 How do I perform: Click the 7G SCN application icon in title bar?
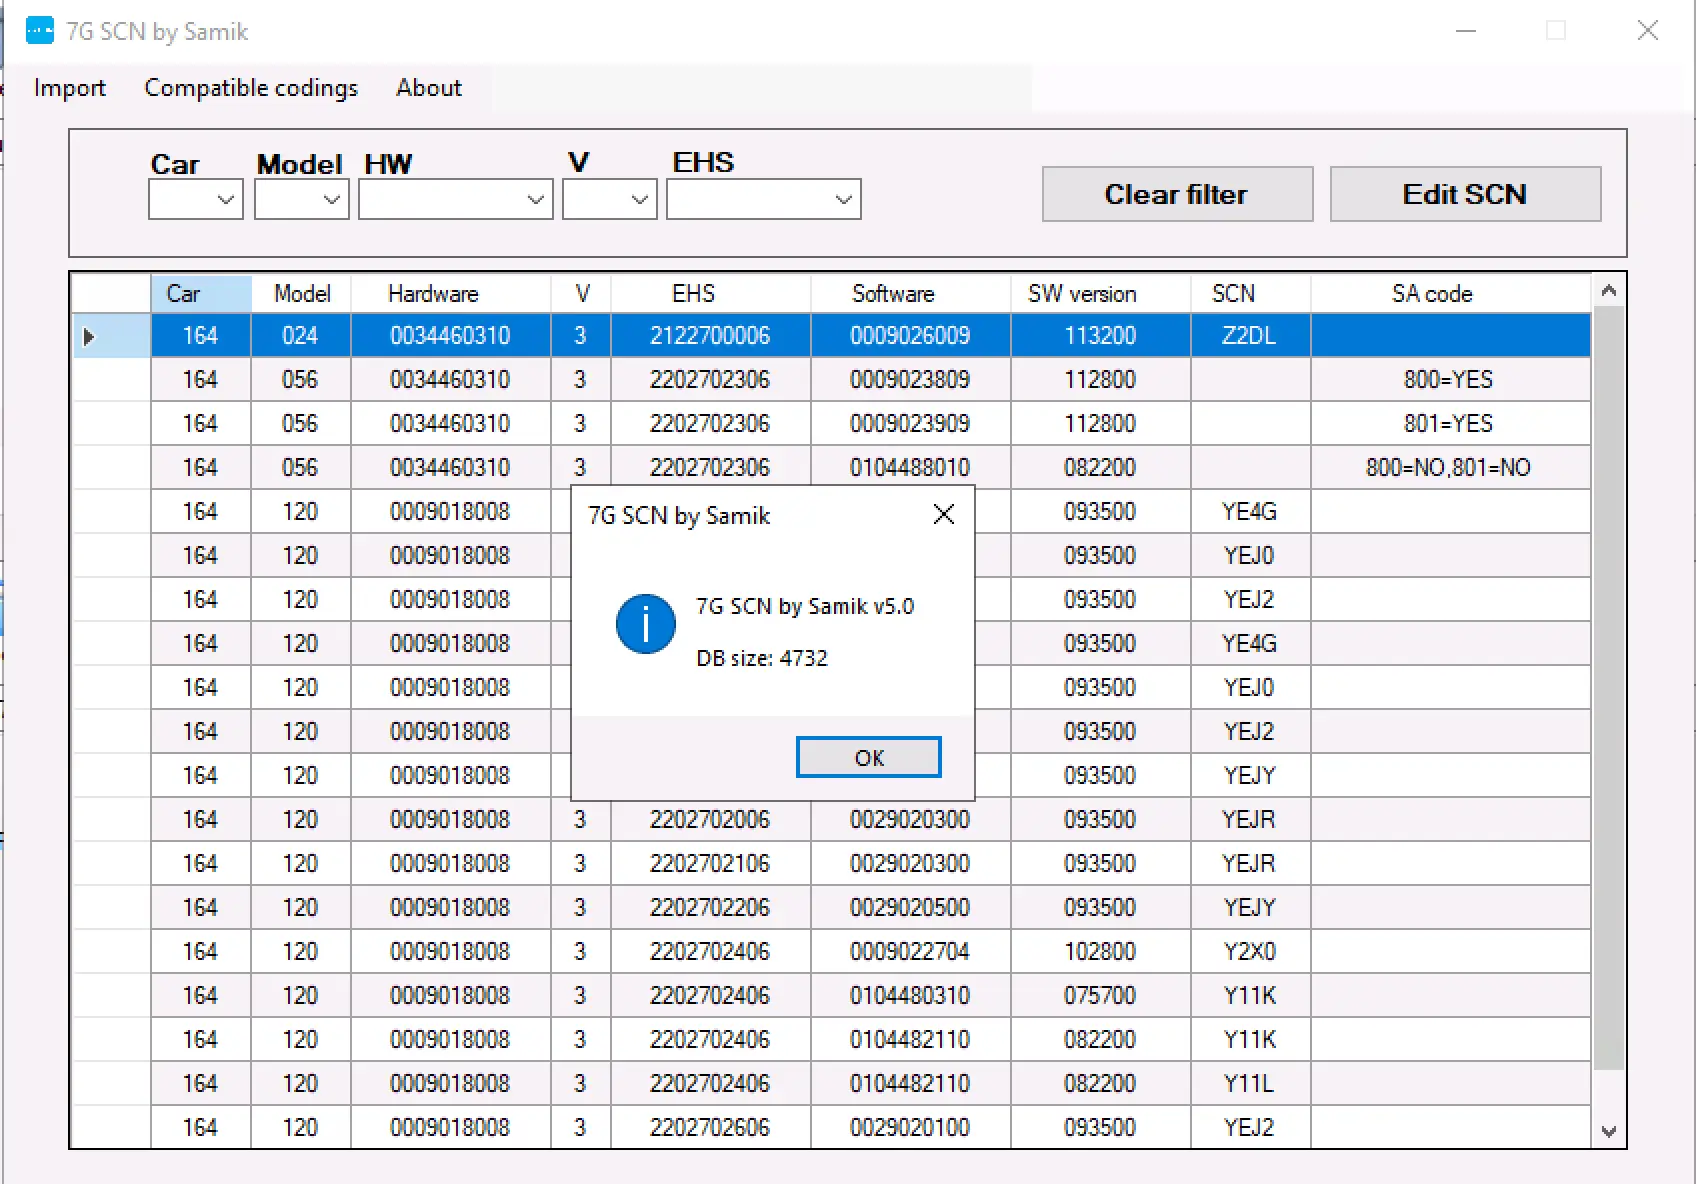click(39, 30)
